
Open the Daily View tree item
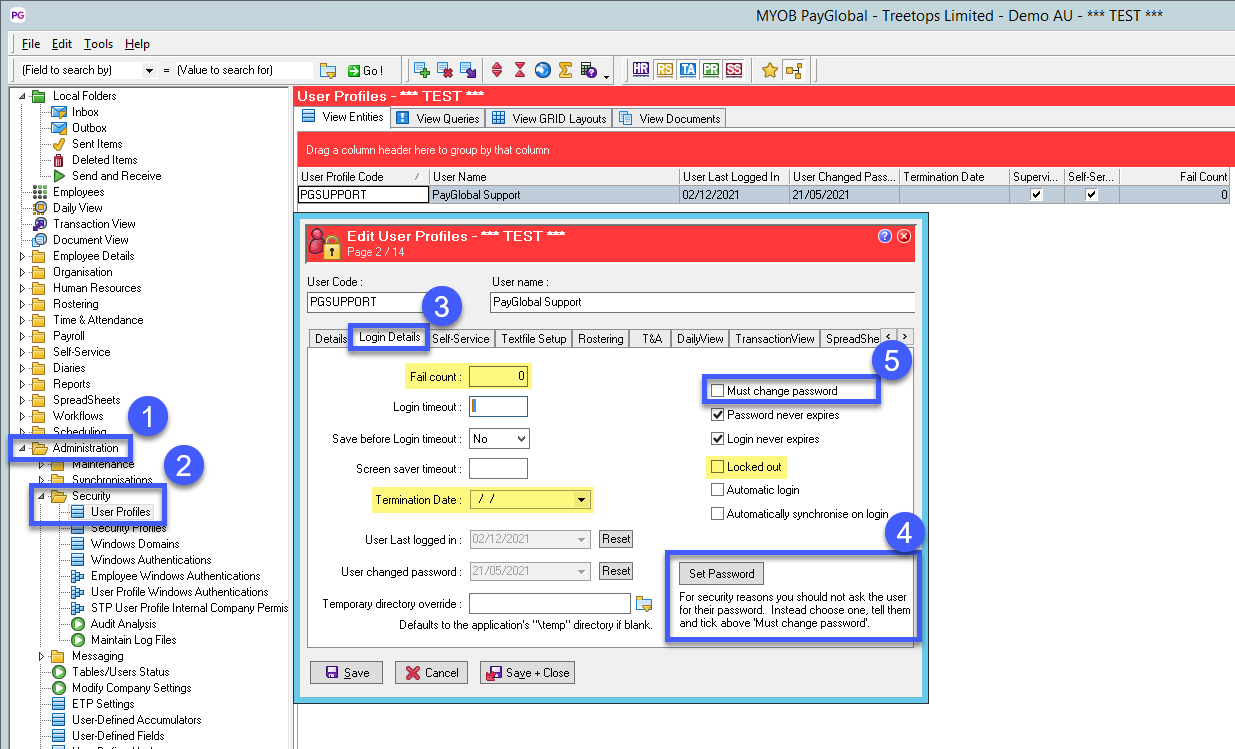(77, 208)
